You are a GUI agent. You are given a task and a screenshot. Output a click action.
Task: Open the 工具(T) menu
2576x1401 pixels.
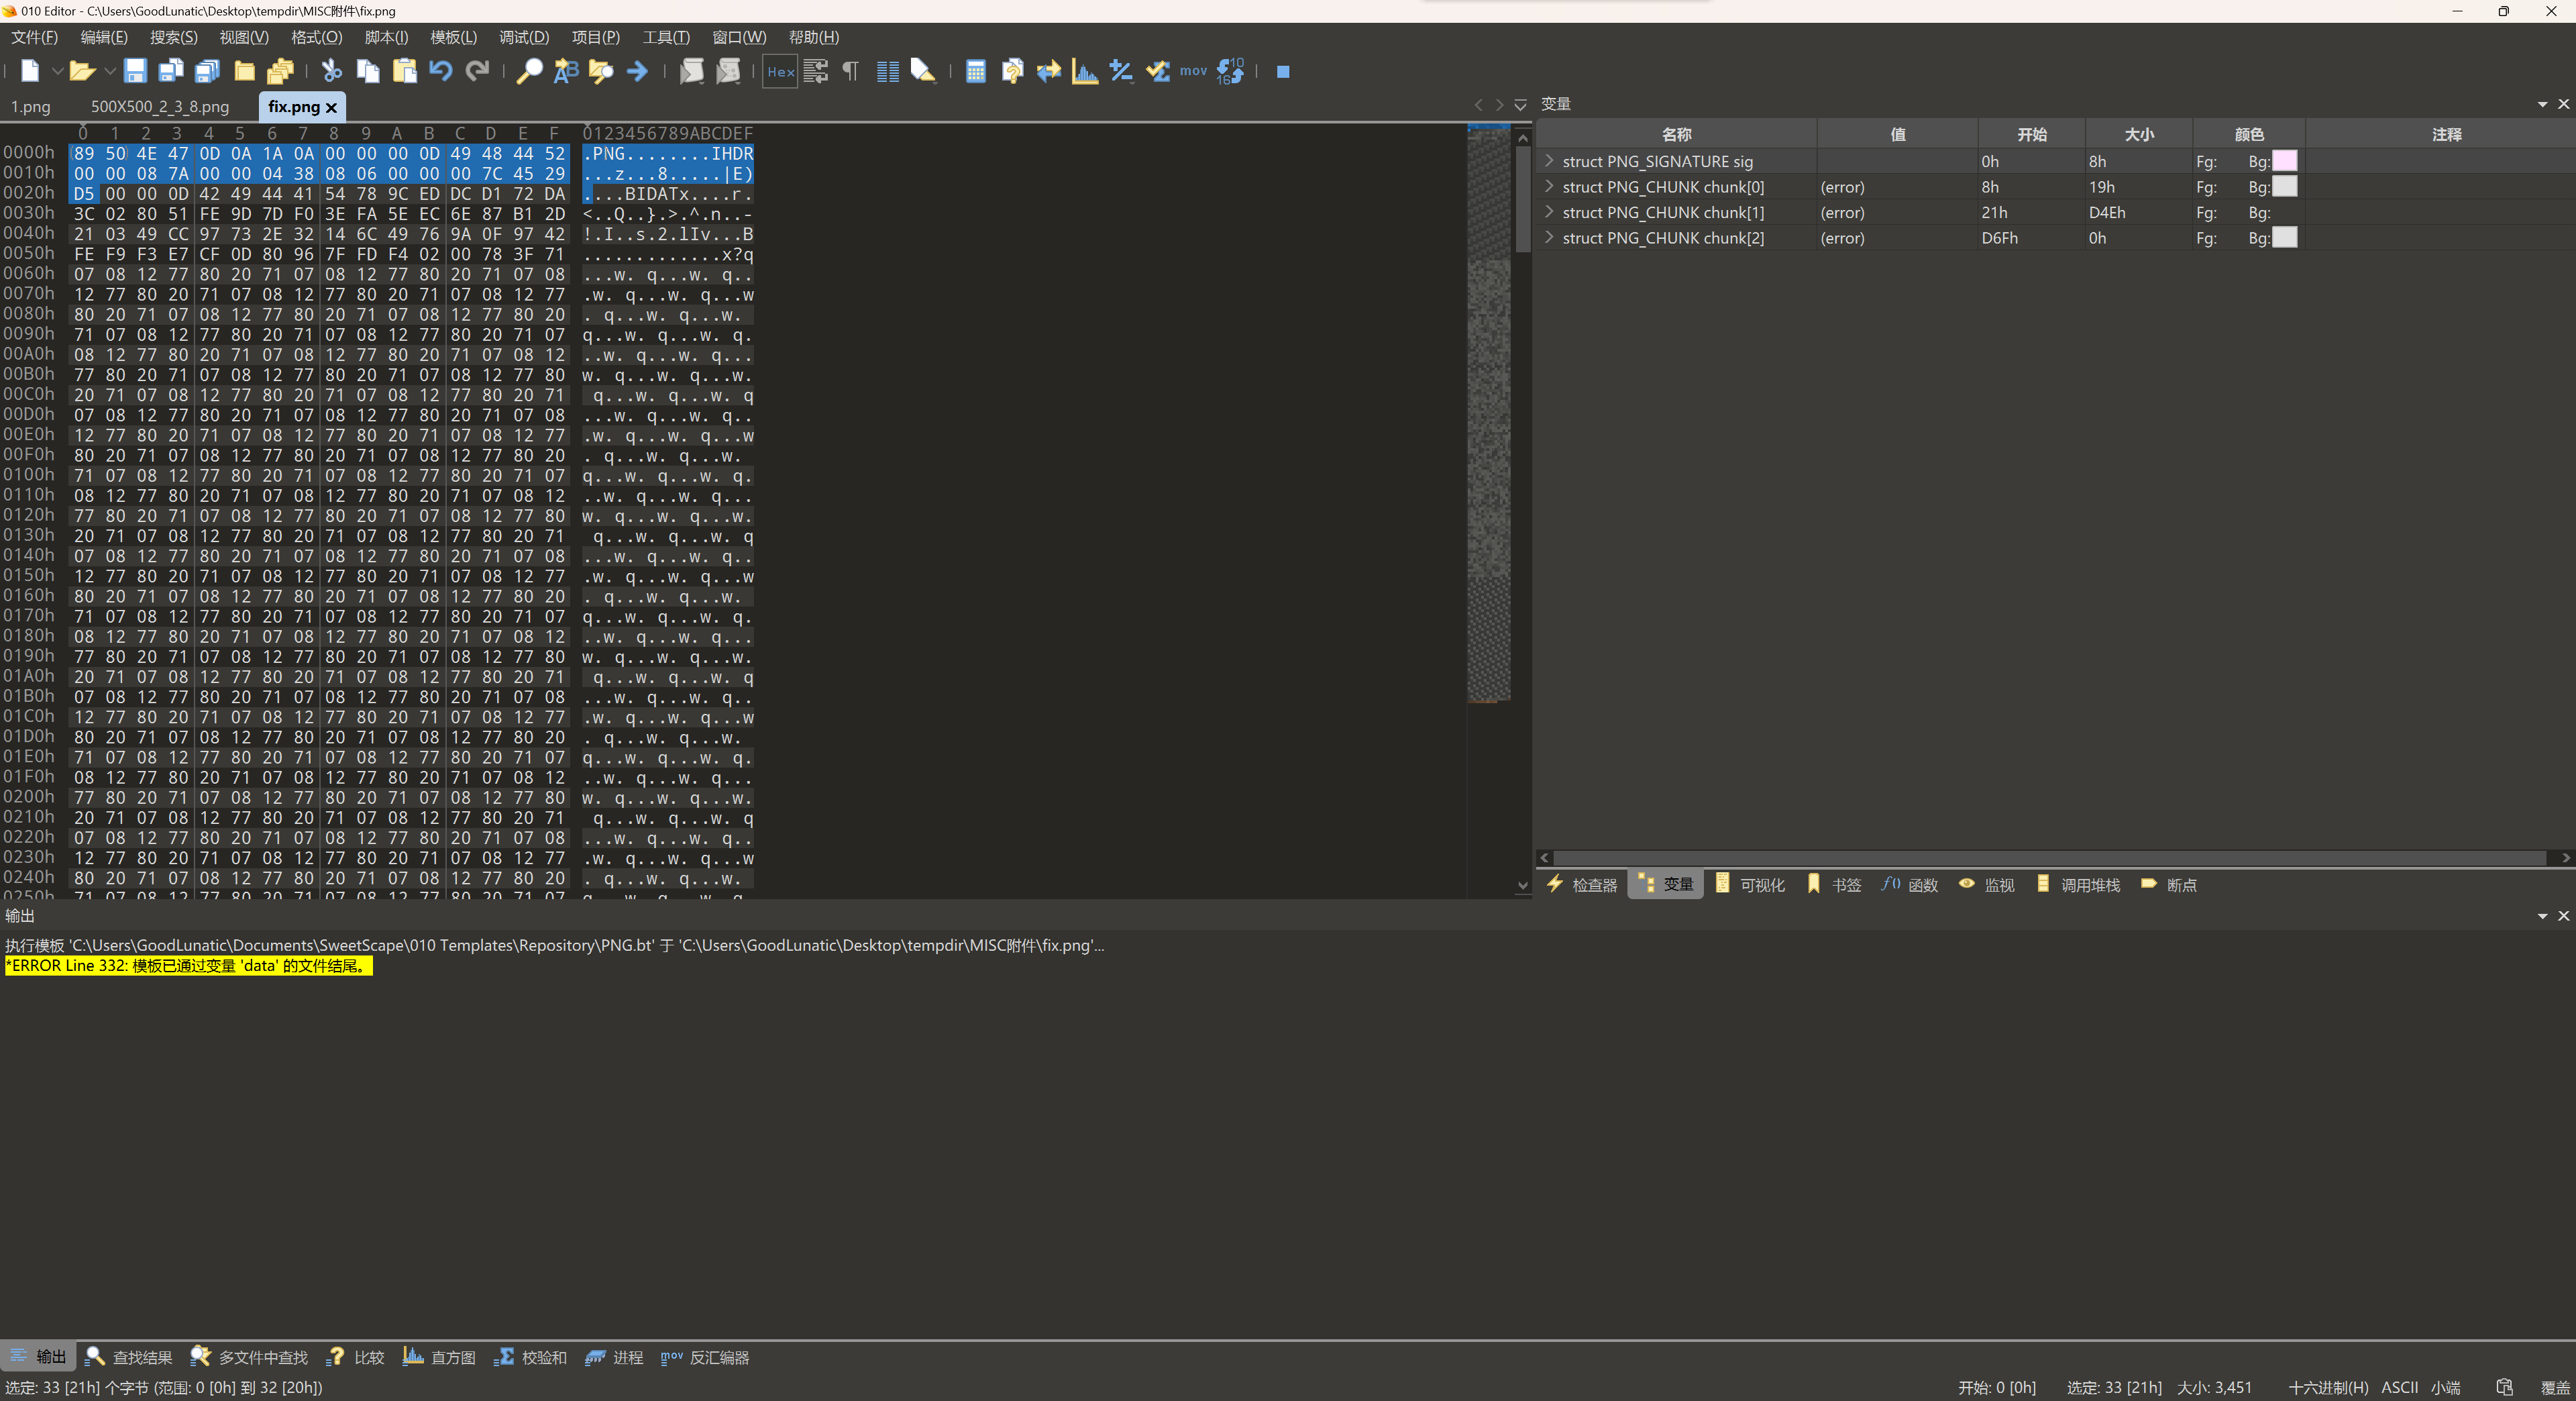tap(666, 37)
